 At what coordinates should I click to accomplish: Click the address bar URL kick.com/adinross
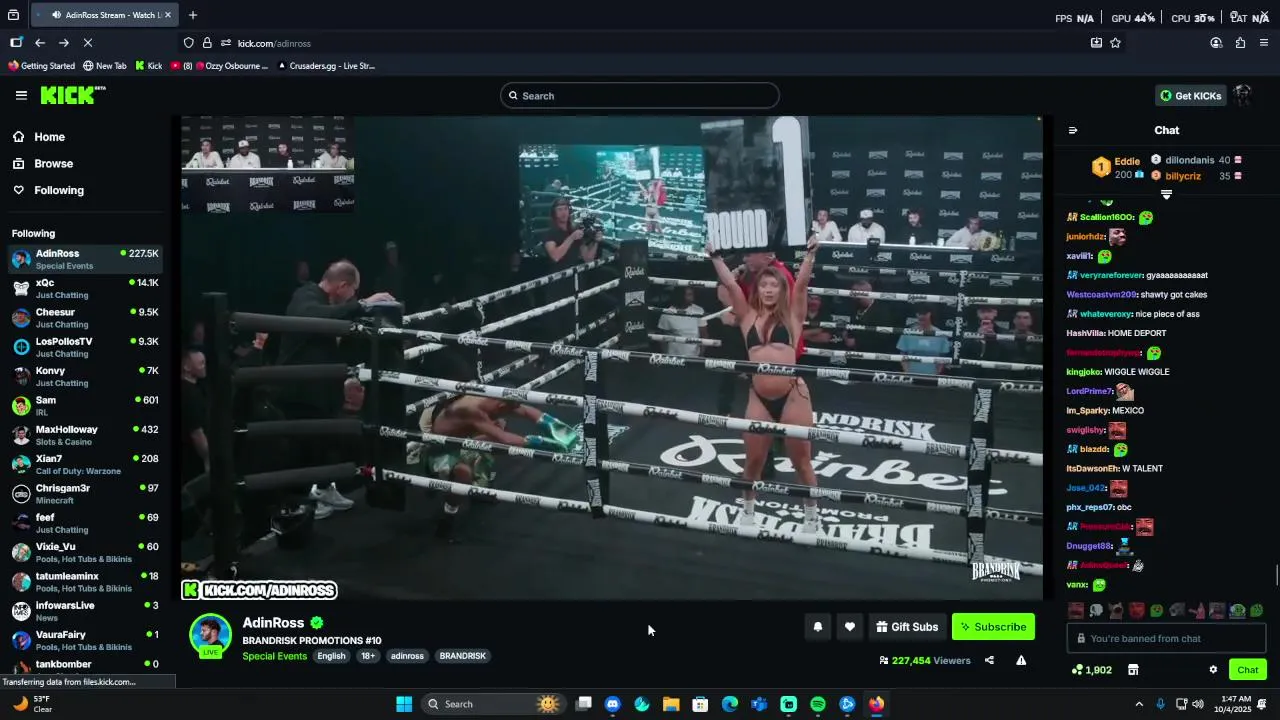point(274,43)
